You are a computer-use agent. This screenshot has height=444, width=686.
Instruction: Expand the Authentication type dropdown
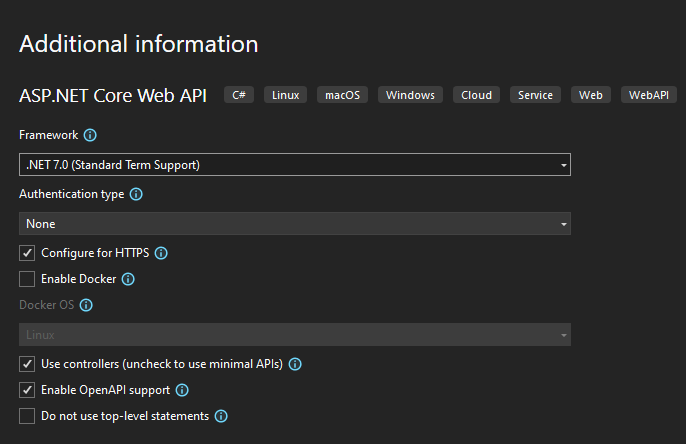click(295, 224)
